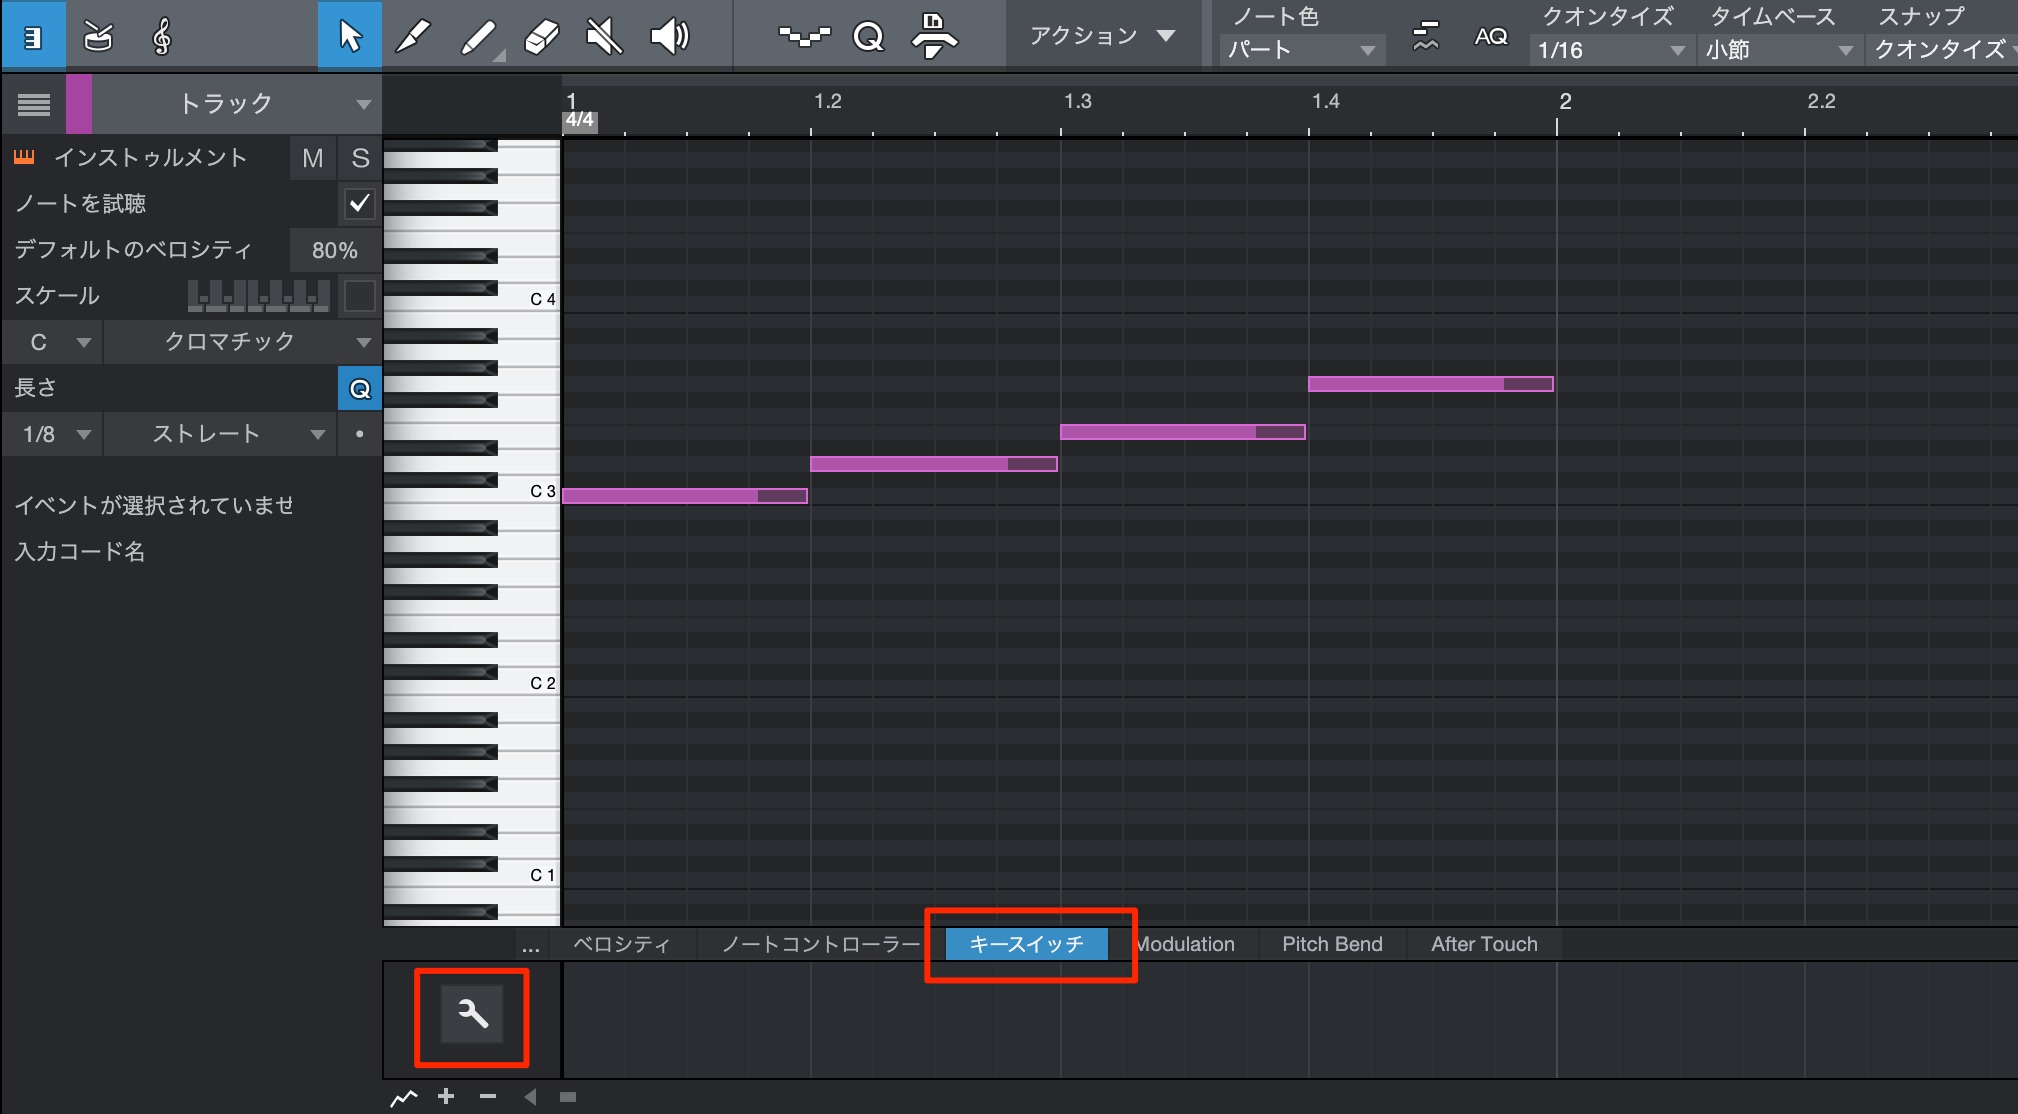Open the クオンタイズ 1/16 dropdown
Screen dimensions: 2018x1114
click(x=1611, y=50)
